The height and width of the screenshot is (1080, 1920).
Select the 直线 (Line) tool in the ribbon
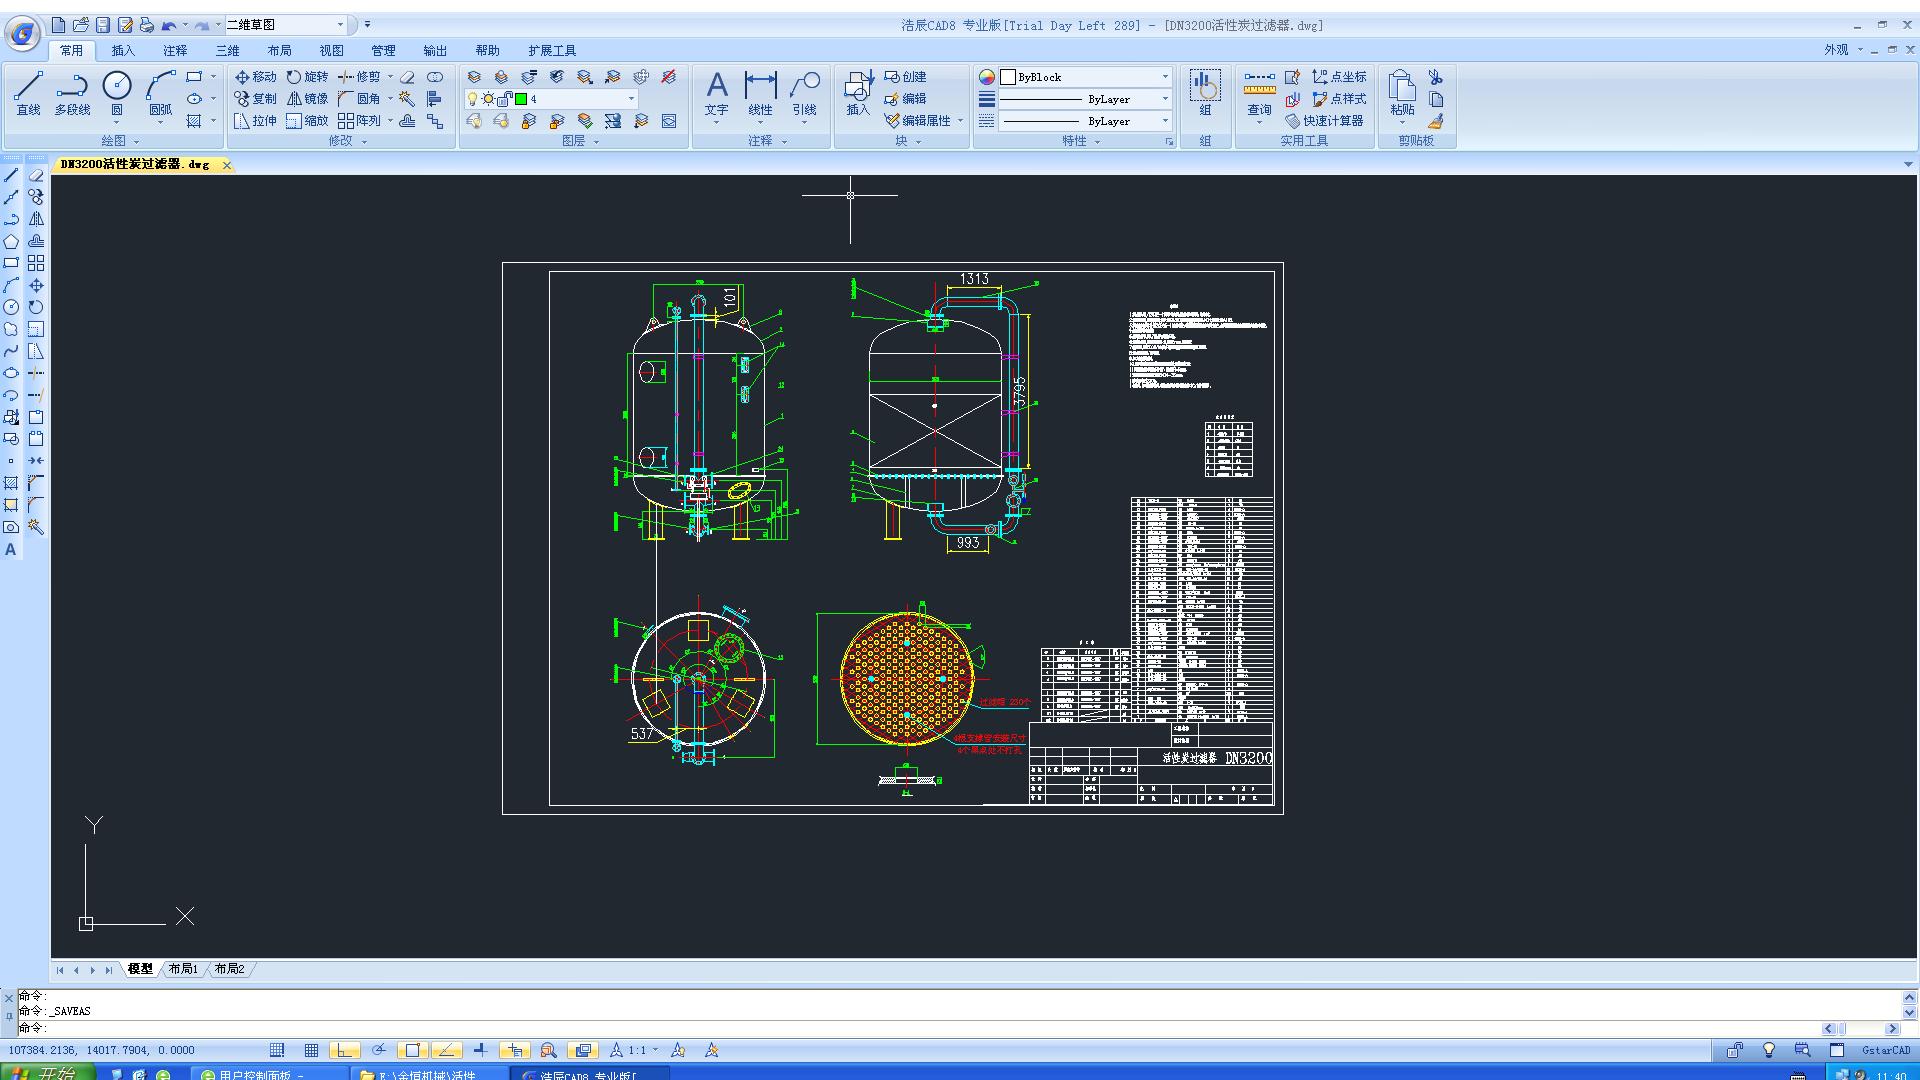28,88
